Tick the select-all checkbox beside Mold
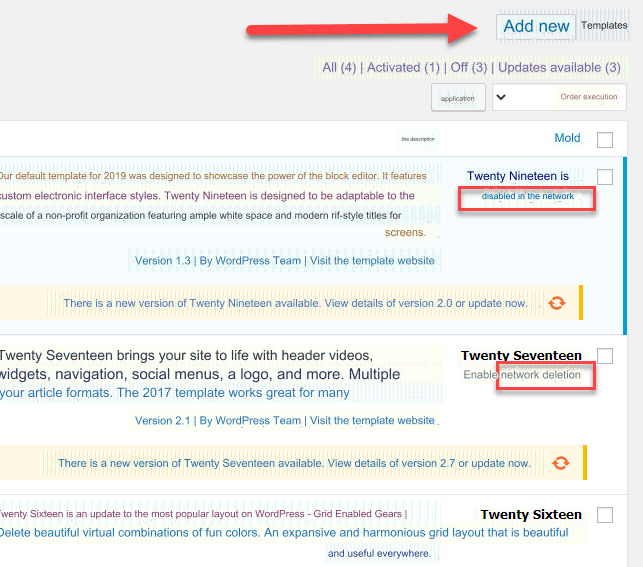Image resolution: width=643 pixels, height=567 pixels. (x=605, y=140)
